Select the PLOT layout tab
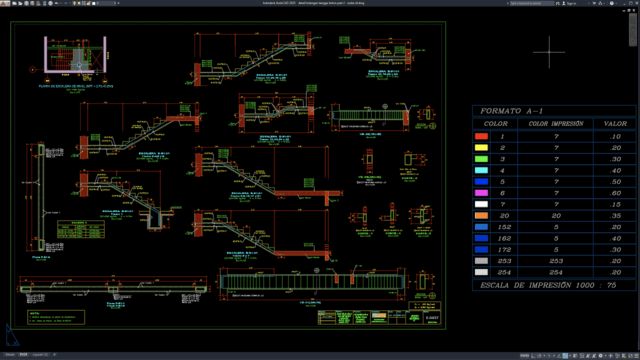The image size is (640, 360). [x=23, y=354]
